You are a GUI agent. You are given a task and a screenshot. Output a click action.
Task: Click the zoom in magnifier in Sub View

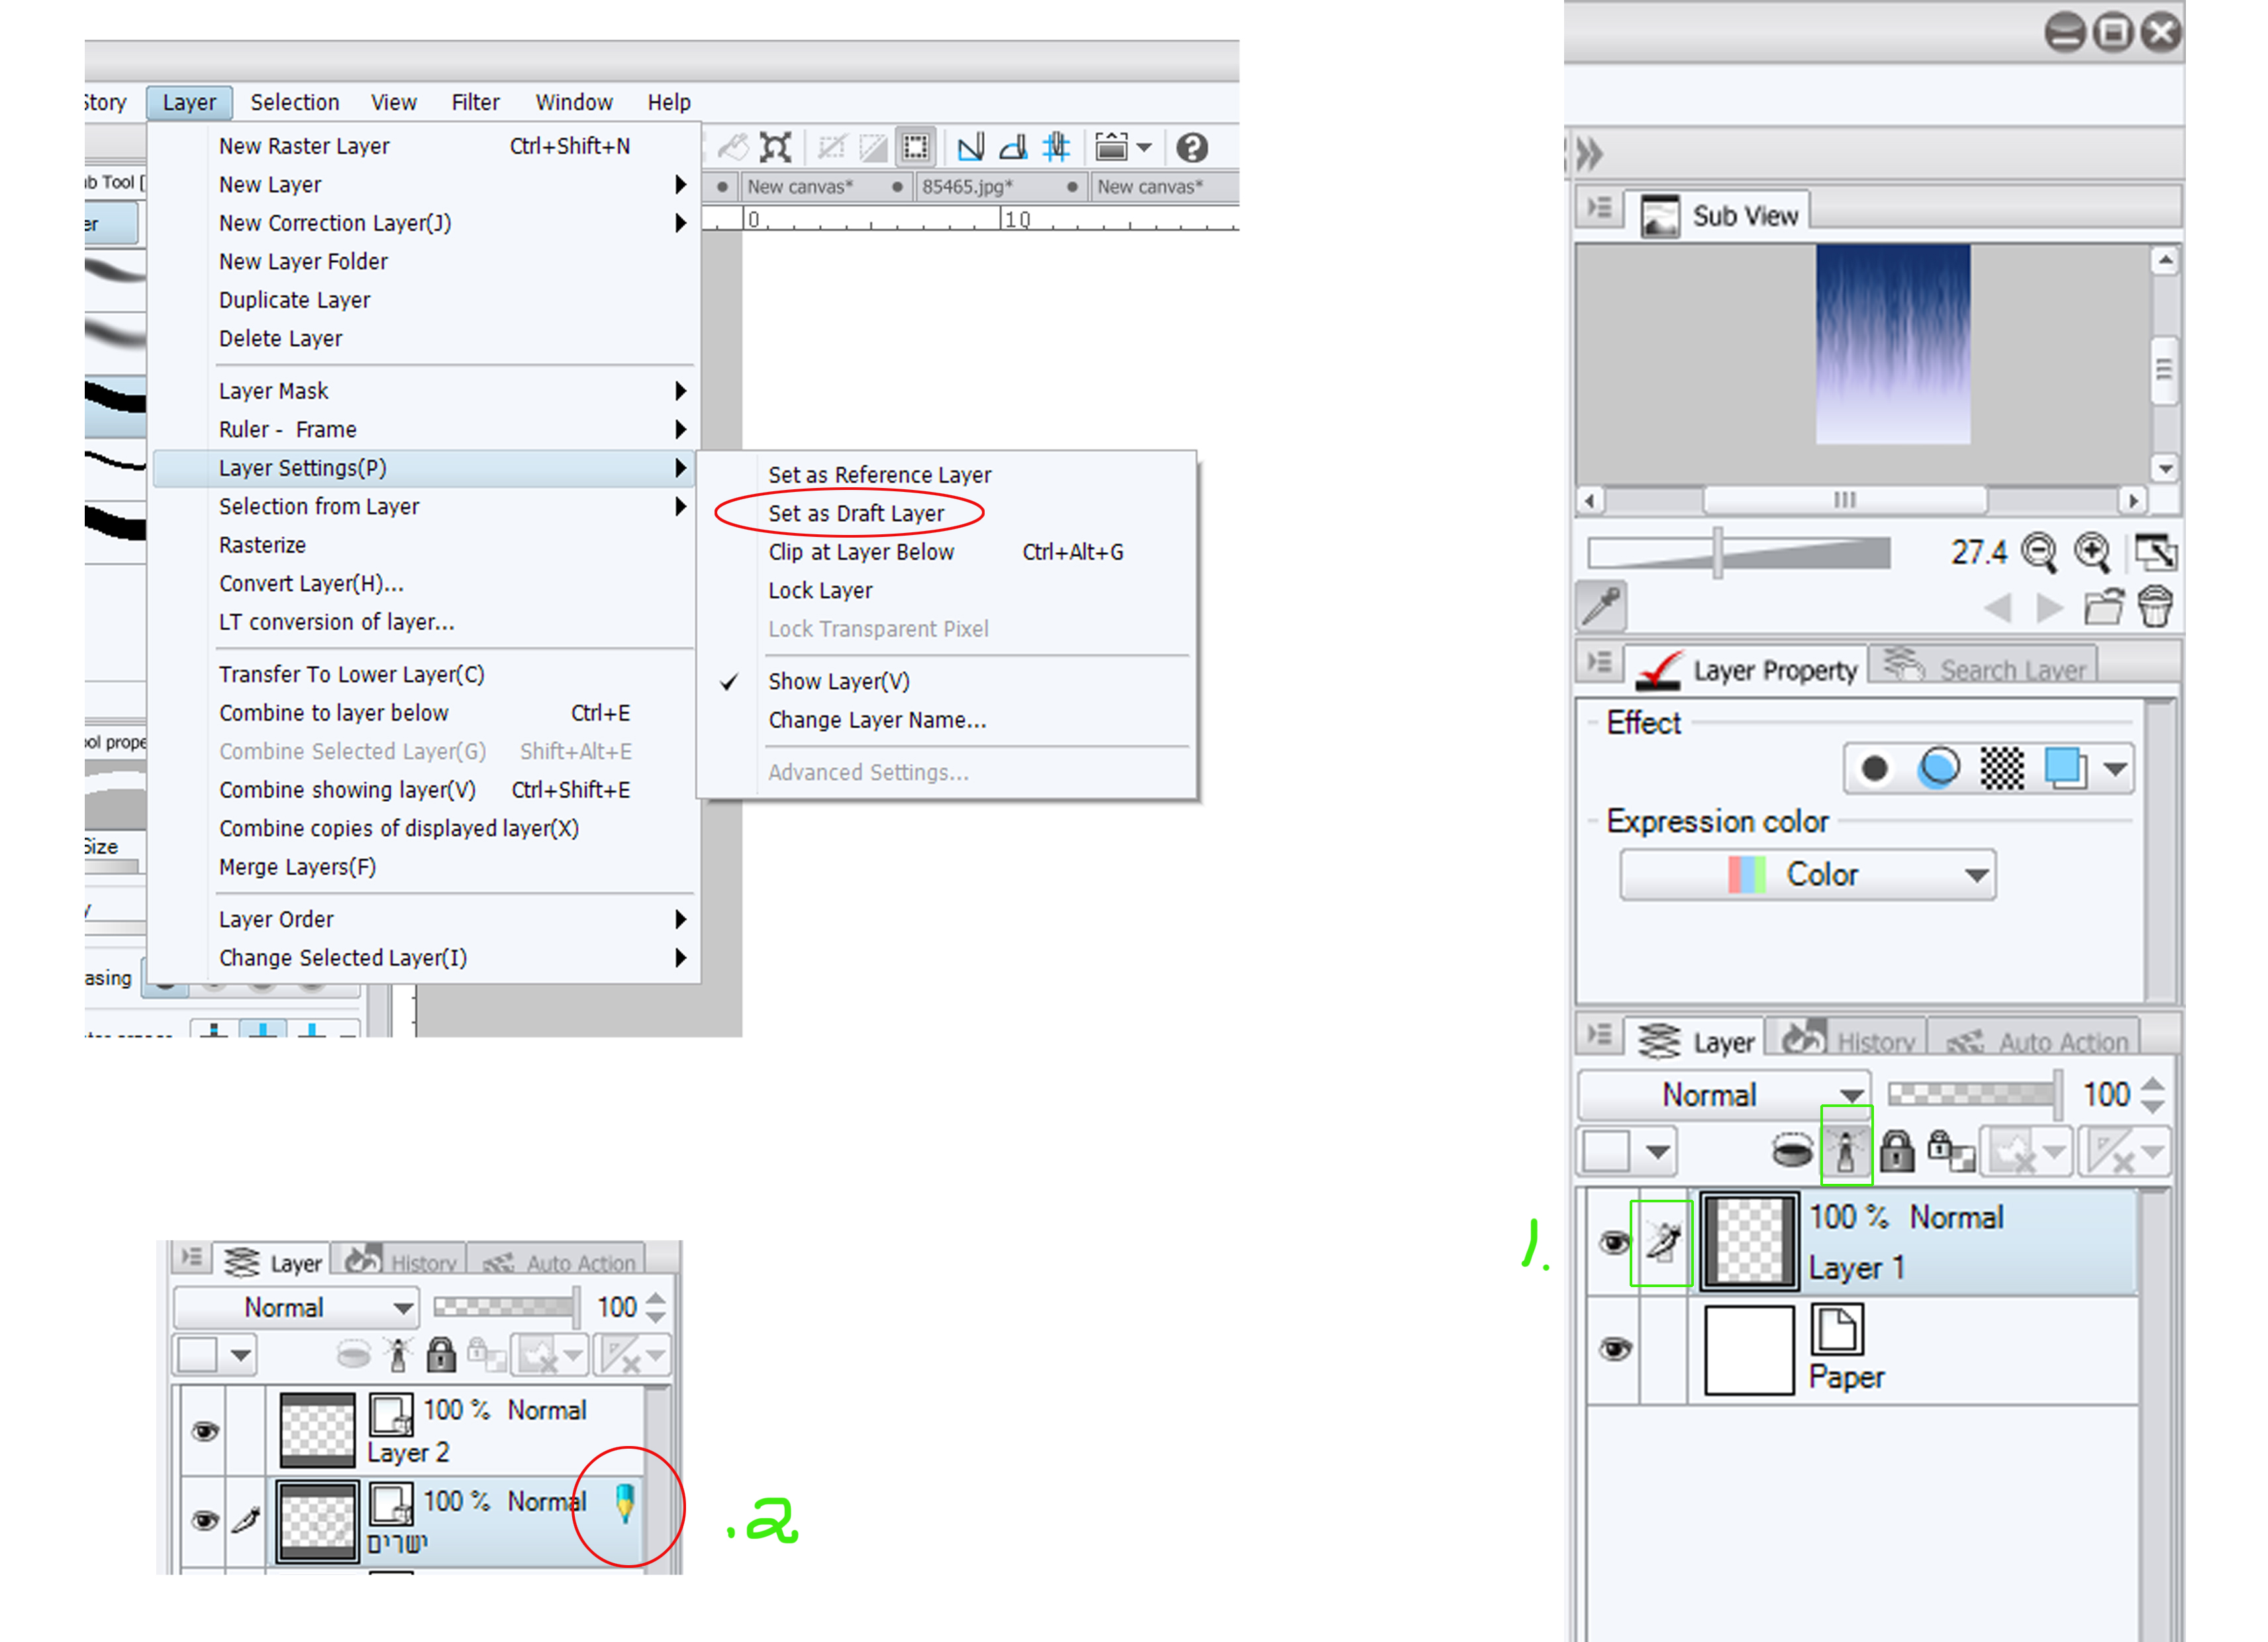click(x=2091, y=551)
